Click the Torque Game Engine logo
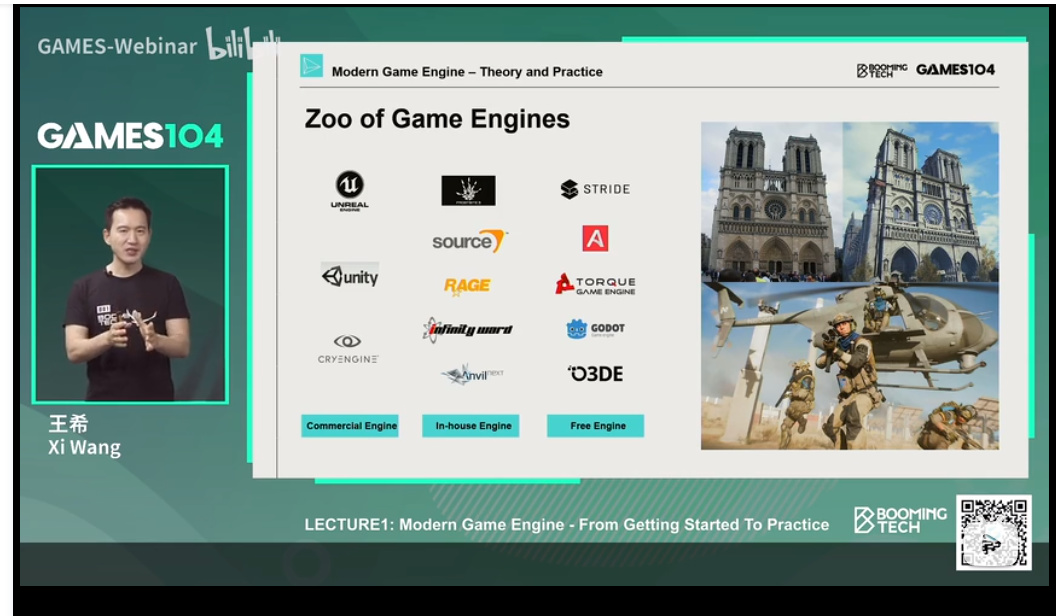The image size is (1056, 616). tap(595, 284)
